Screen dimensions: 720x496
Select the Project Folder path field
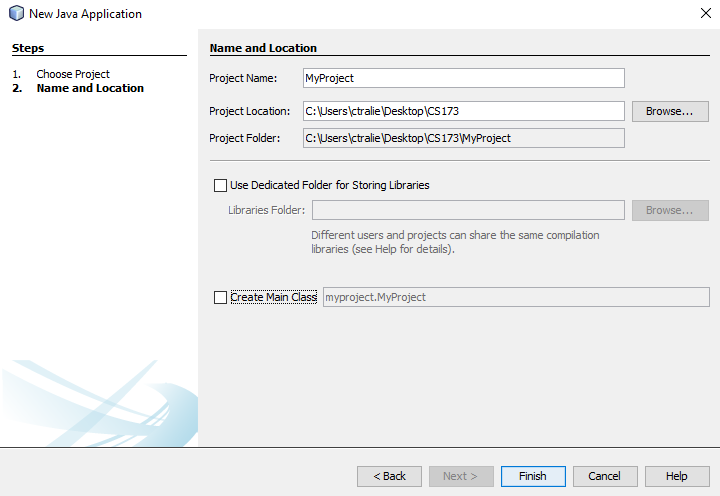pyautogui.click(x=464, y=138)
